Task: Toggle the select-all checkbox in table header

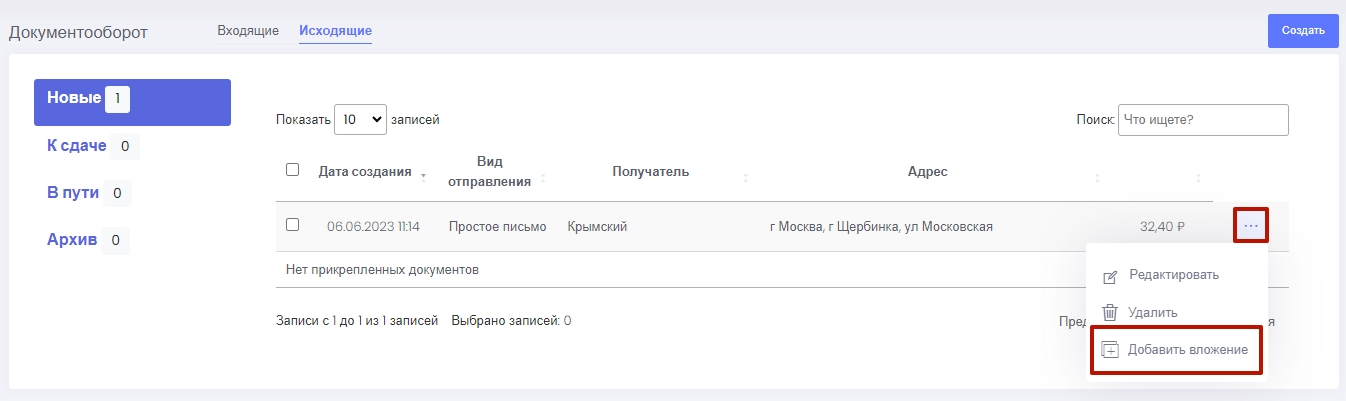Action: pos(293,170)
